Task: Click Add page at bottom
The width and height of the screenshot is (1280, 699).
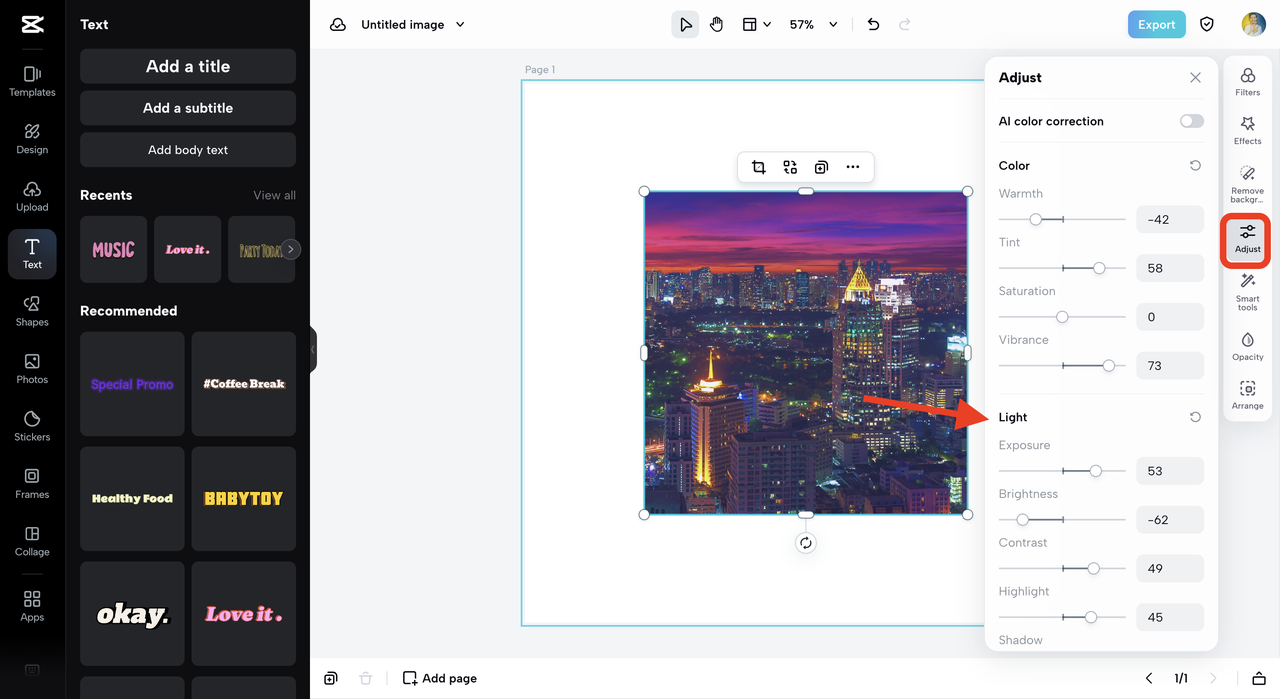Action: pyautogui.click(x=440, y=678)
